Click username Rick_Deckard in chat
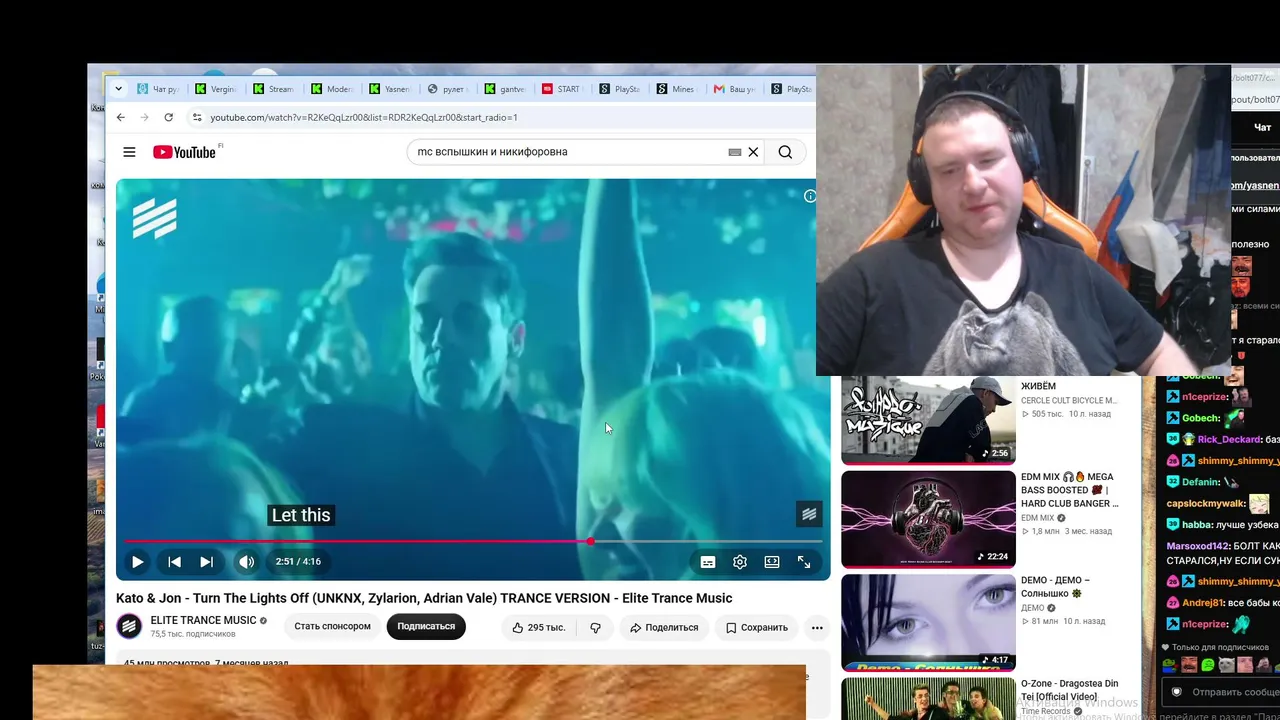 1229,440
